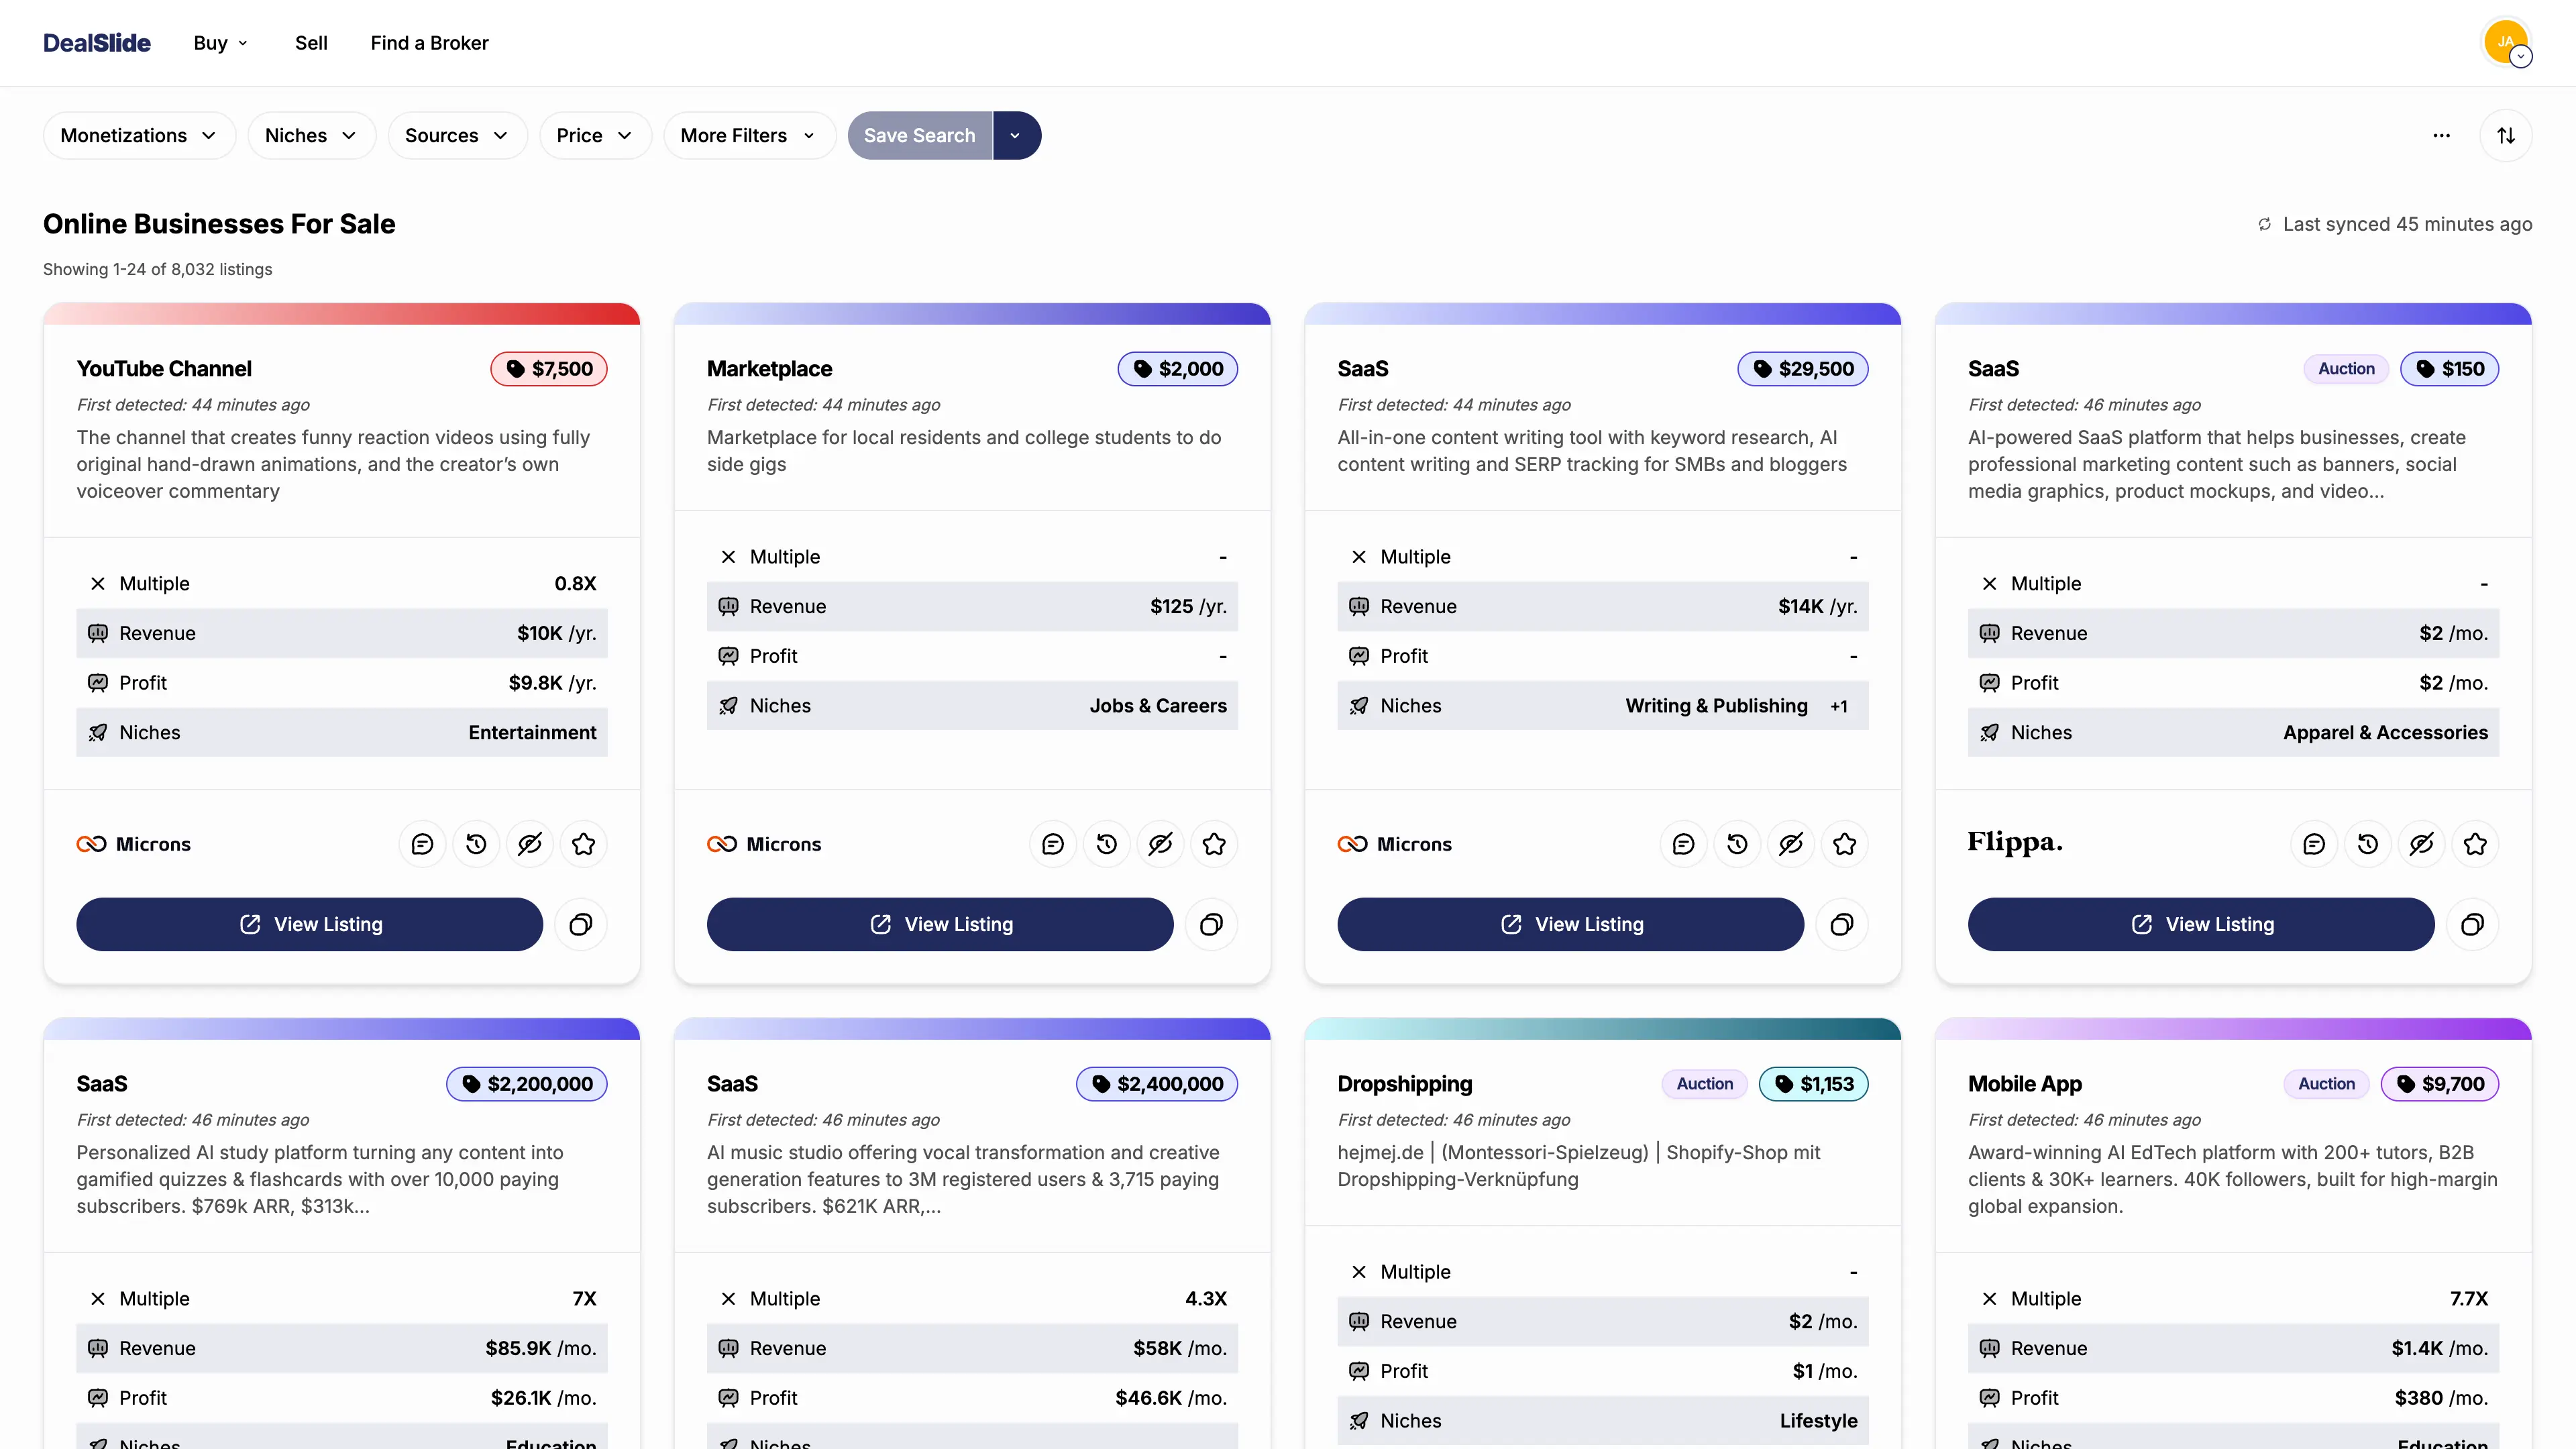
Task: Open the sort listings control
Action: tap(2505, 135)
